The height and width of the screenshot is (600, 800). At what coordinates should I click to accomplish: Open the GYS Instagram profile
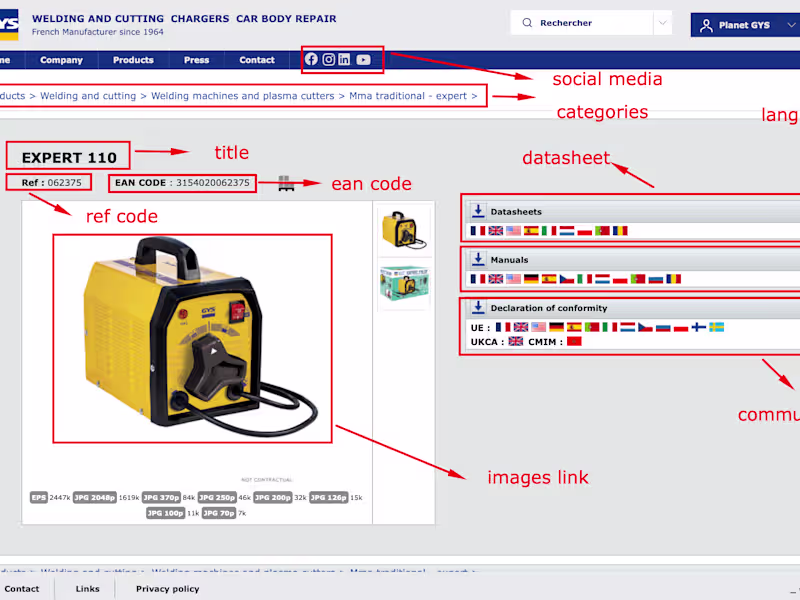(x=328, y=60)
